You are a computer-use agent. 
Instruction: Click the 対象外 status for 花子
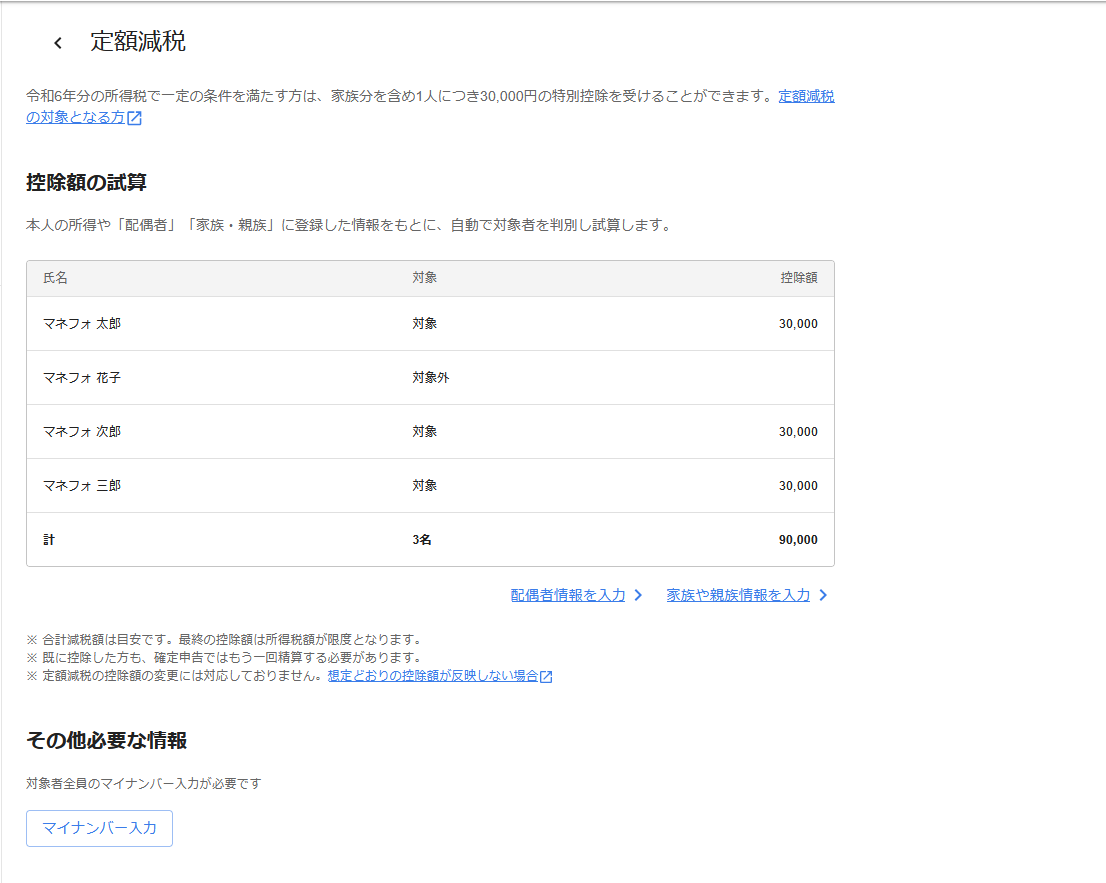[430, 378]
